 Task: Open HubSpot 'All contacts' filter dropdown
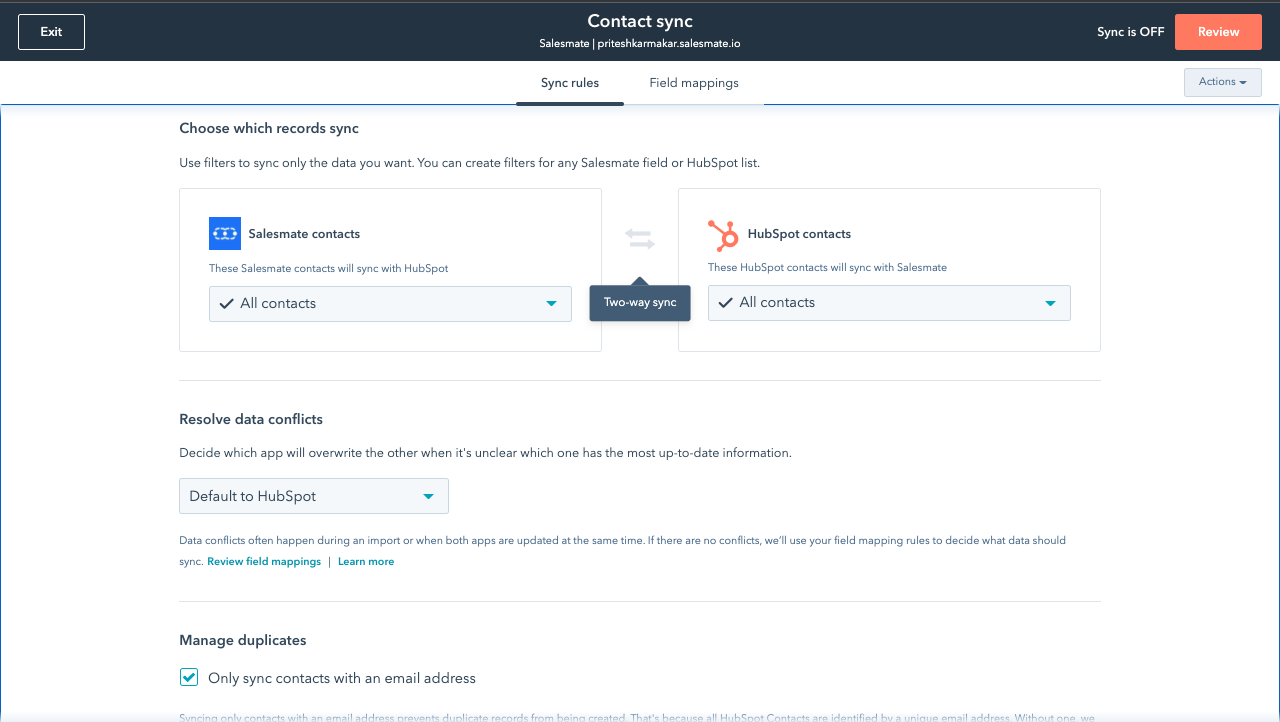889,303
